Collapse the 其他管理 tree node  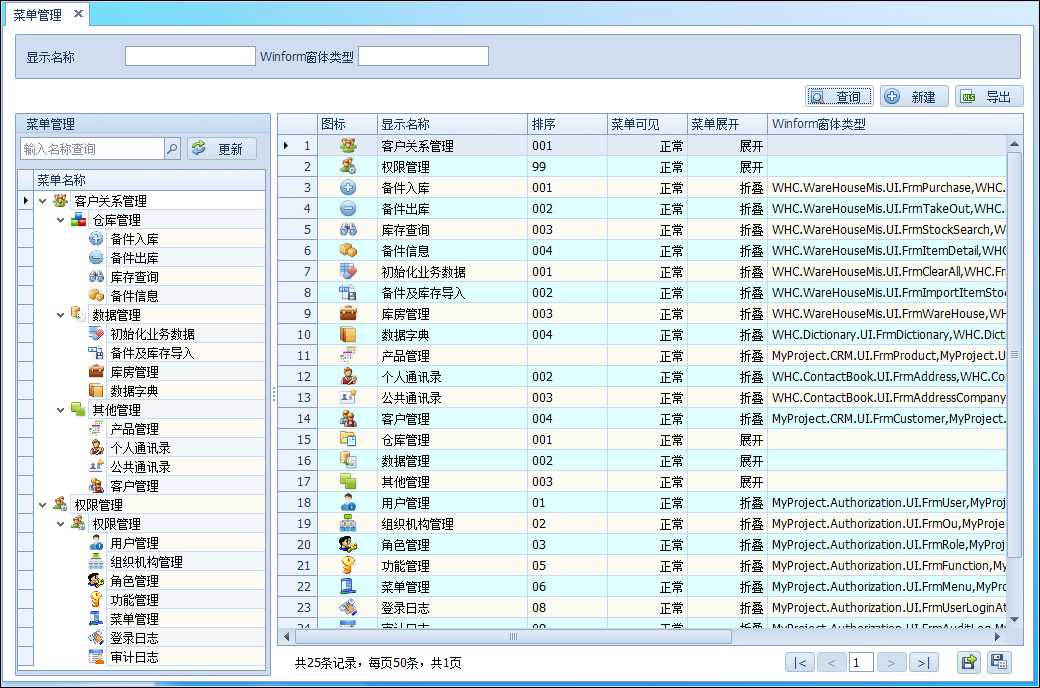tap(60, 410)
